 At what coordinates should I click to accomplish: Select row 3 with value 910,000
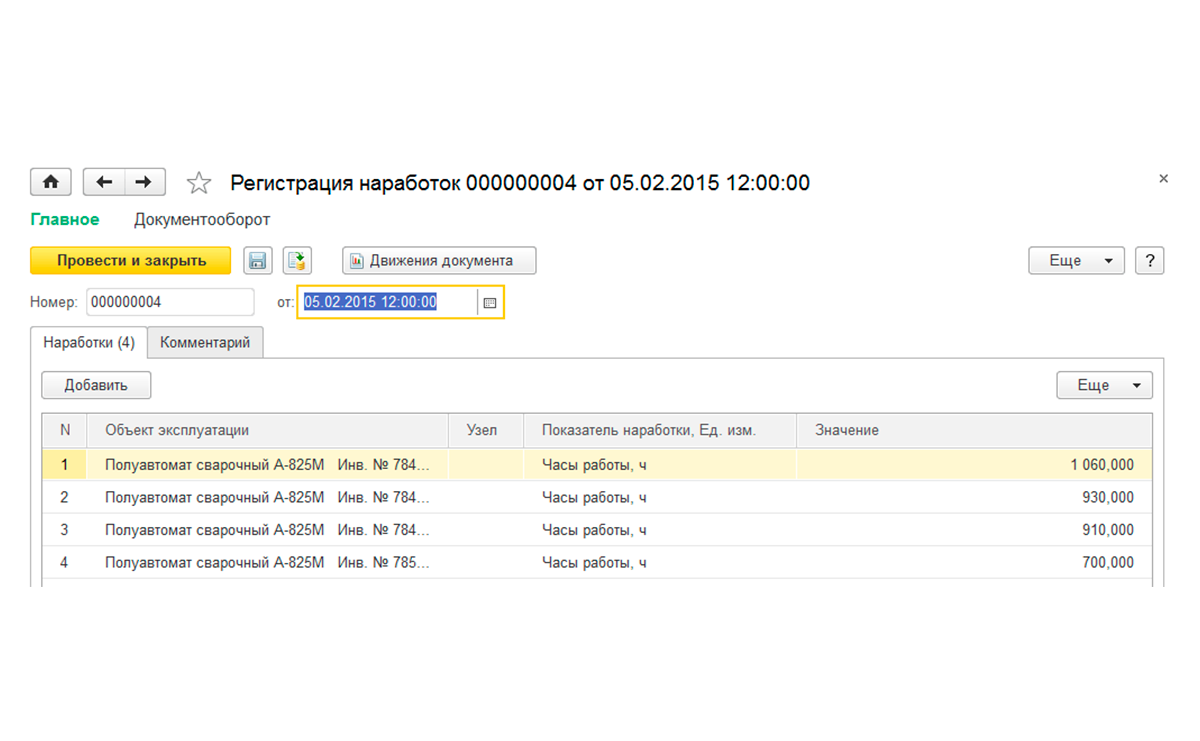click(x=600, y=530)
